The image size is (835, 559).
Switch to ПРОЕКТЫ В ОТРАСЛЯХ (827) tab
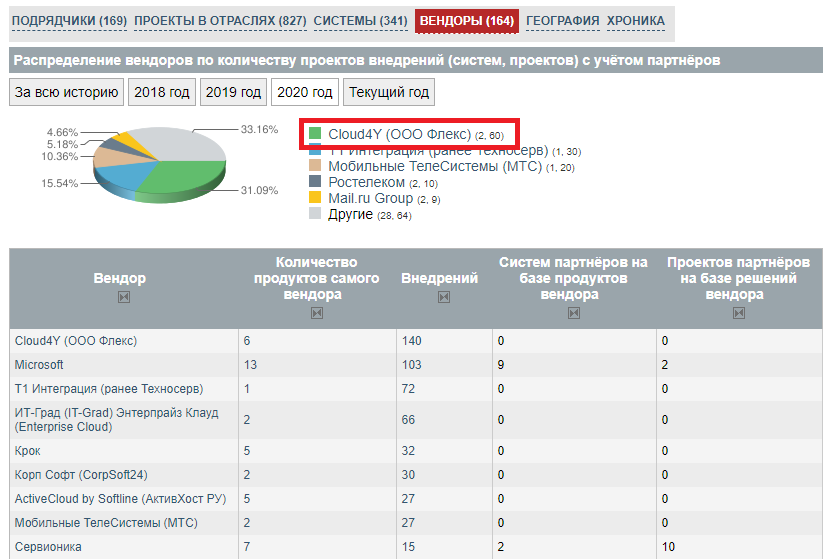coord(220,21)
